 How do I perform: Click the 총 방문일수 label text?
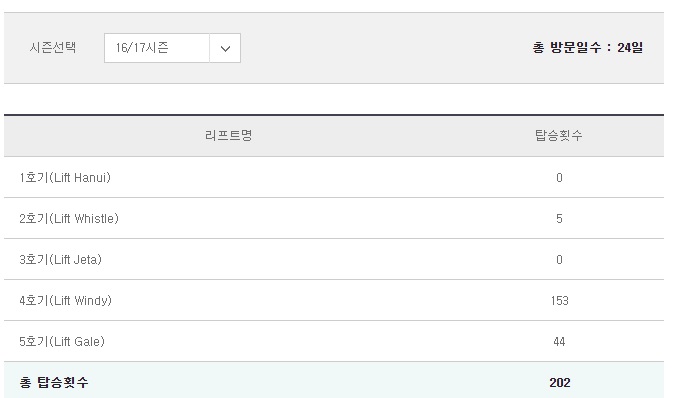567,47
